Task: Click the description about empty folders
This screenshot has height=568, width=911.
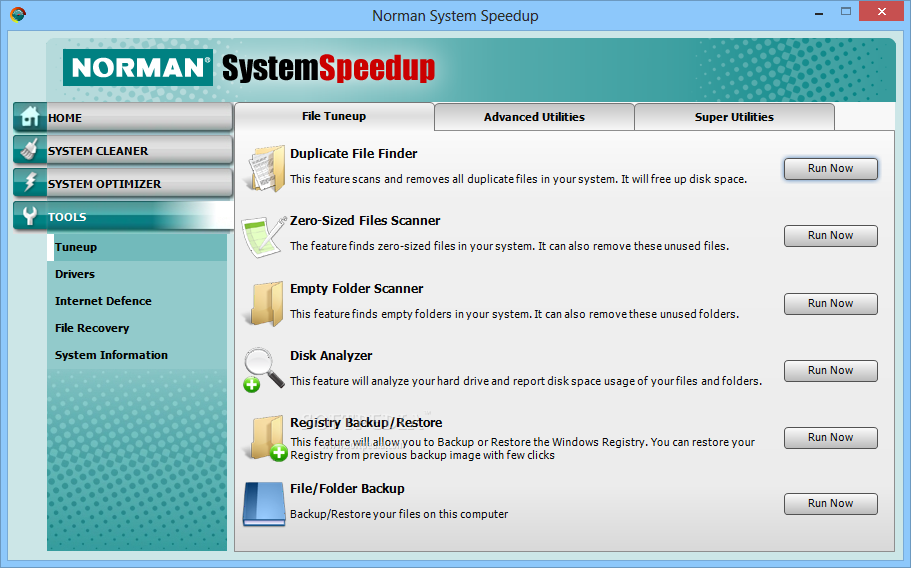Action: 514,314
